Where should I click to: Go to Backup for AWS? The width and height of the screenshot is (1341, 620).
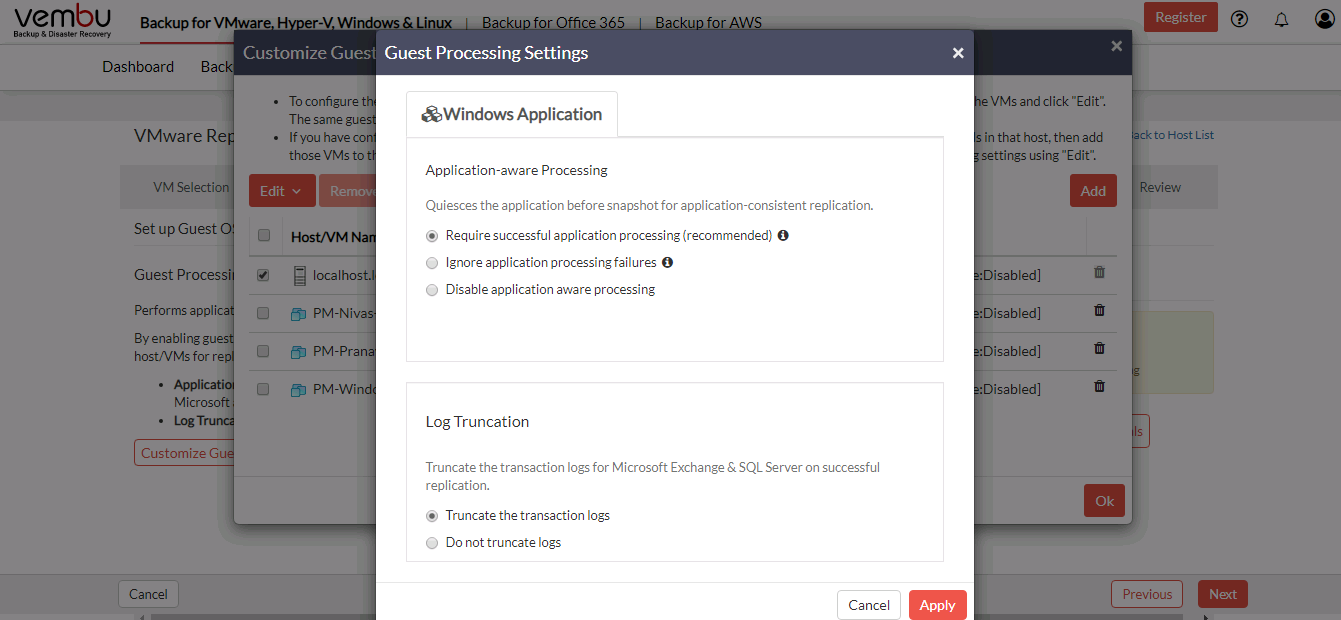708,22
